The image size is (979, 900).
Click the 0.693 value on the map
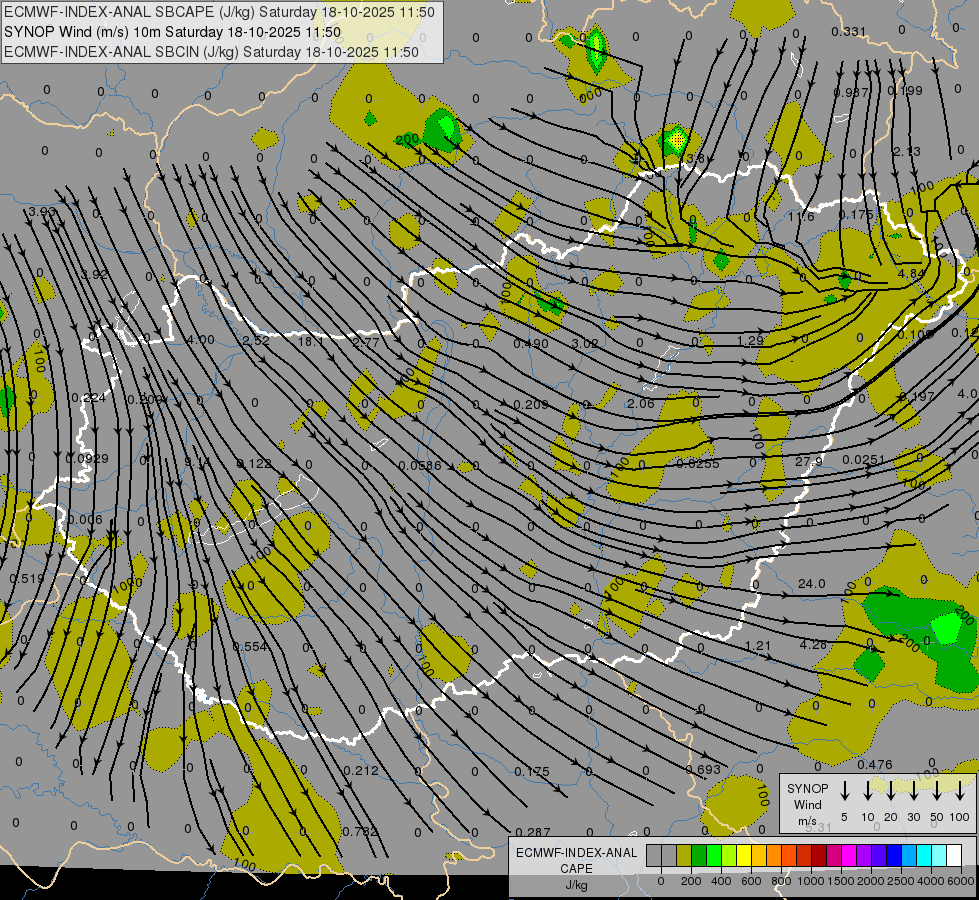[703, 769]
